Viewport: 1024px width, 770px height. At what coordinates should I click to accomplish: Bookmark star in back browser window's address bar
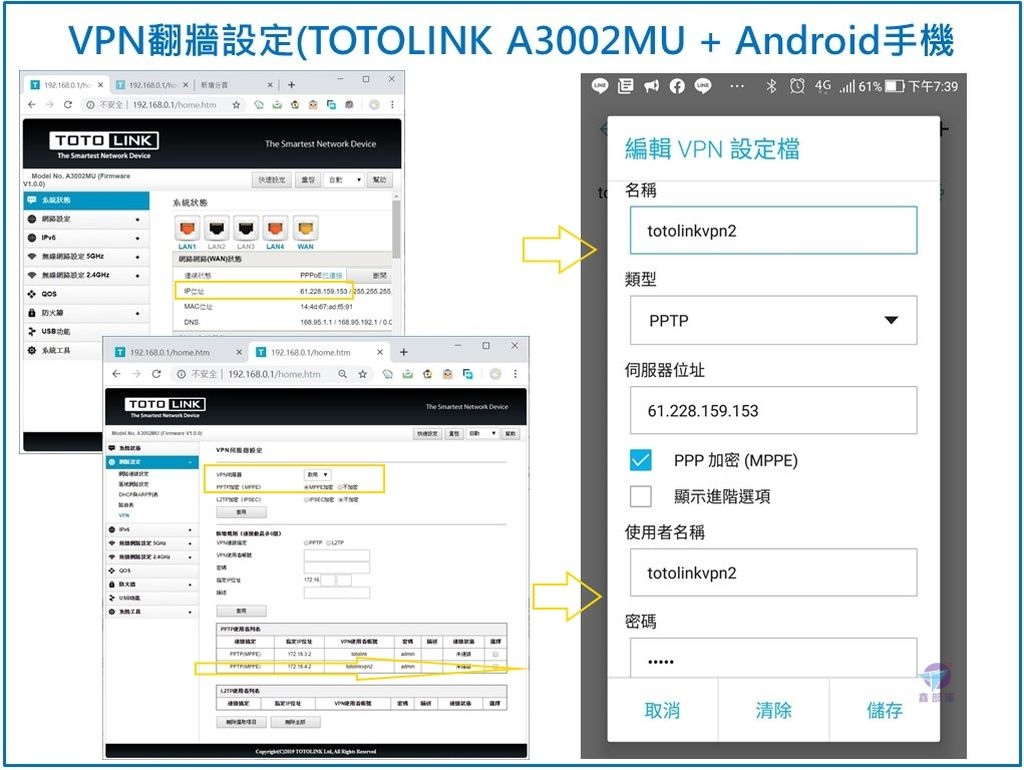[x=236, y=104]
